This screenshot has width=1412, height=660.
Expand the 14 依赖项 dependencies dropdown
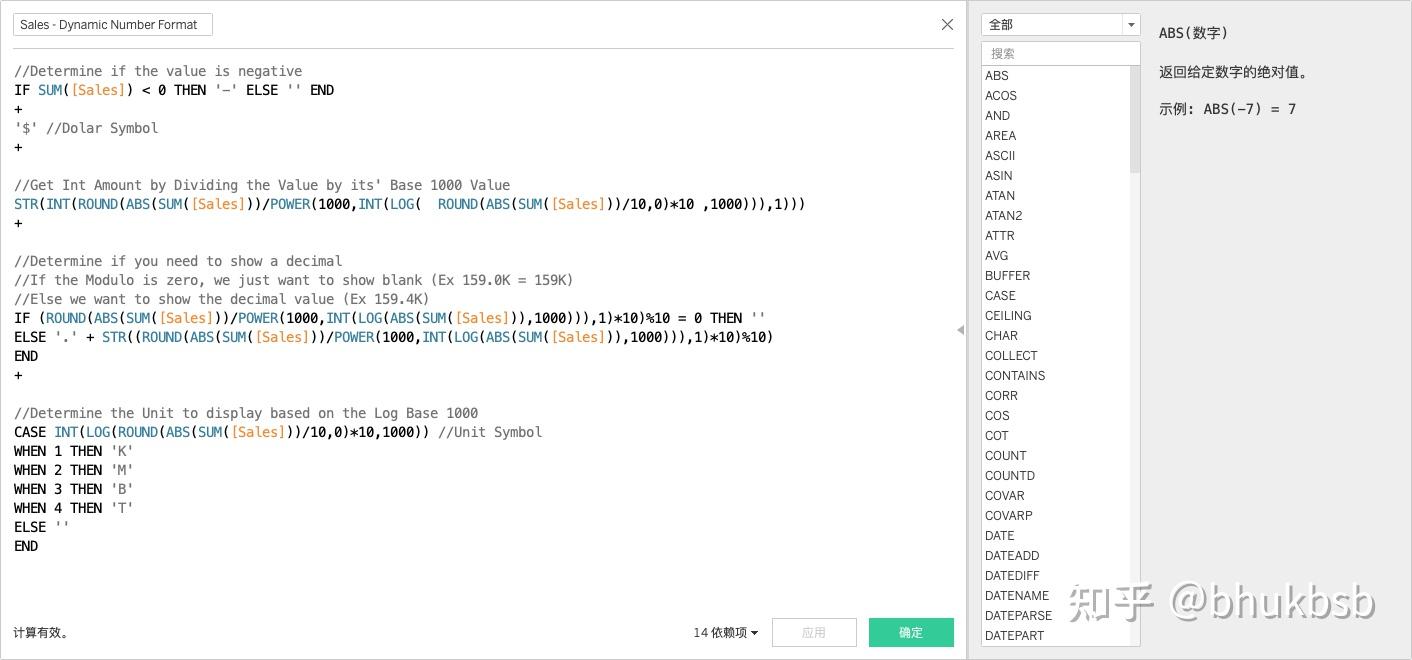pyautogui.click(x=725, y=632)
